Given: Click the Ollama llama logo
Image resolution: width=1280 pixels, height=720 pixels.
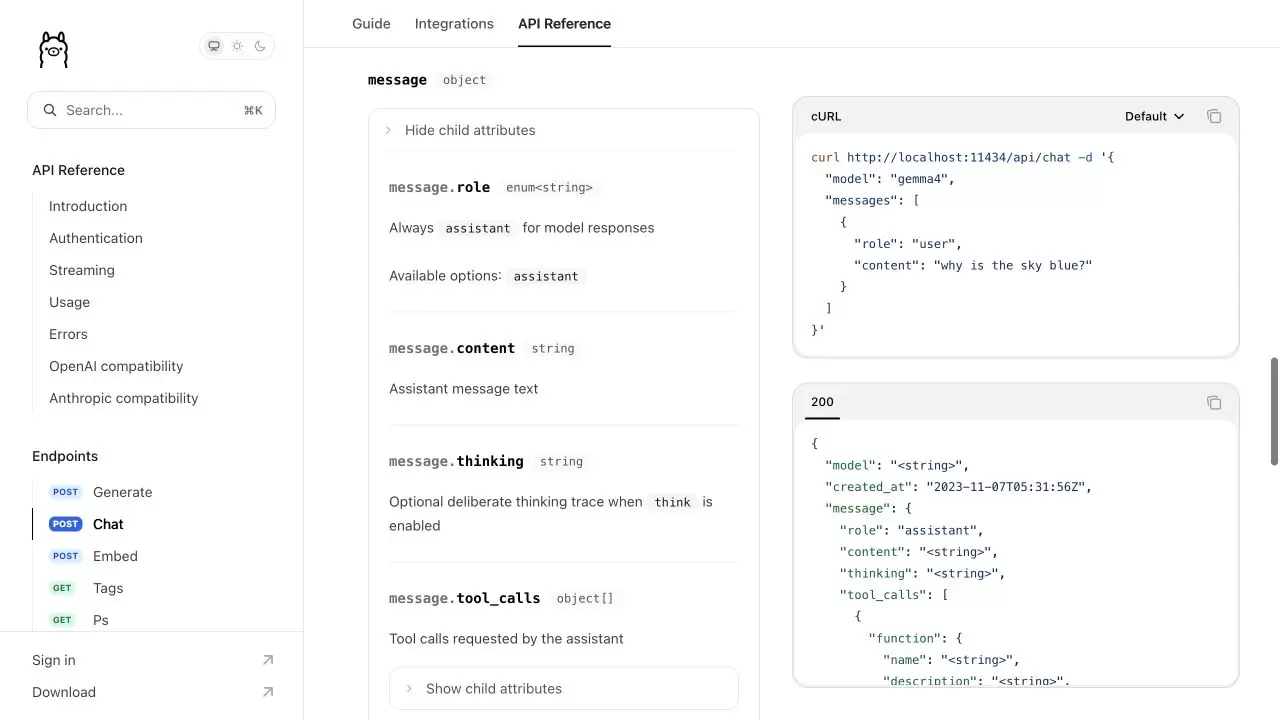Looking at the screenshot, I should 53,49.
